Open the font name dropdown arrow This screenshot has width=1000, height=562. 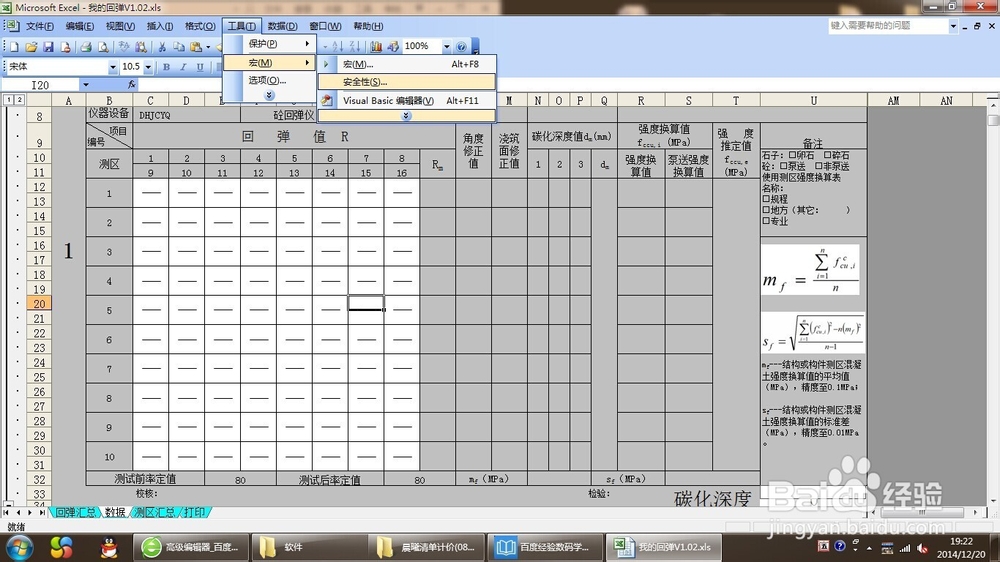click(x=113, y=66)
